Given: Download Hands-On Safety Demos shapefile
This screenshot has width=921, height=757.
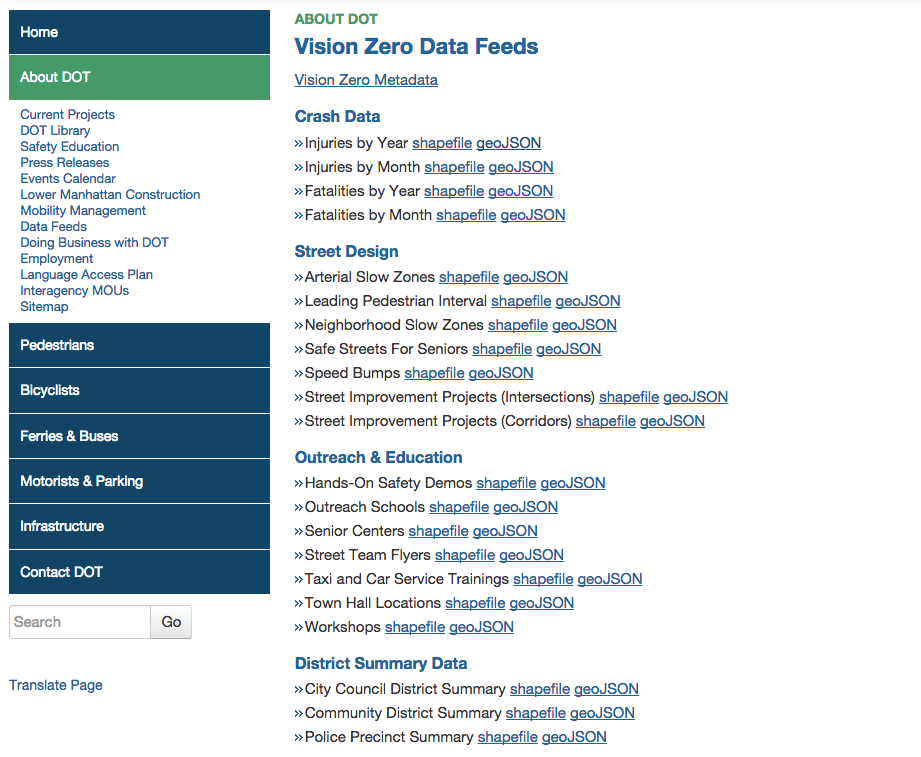Looking at the screenshot, I should 506,483.
